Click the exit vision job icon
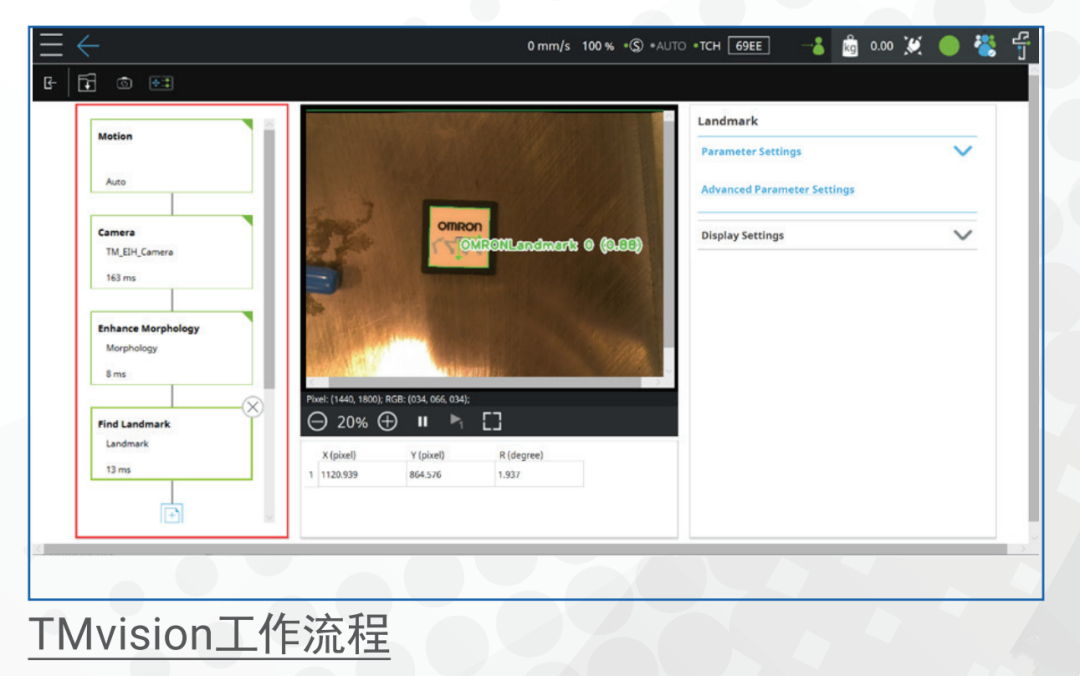 (x=50, y=83)
